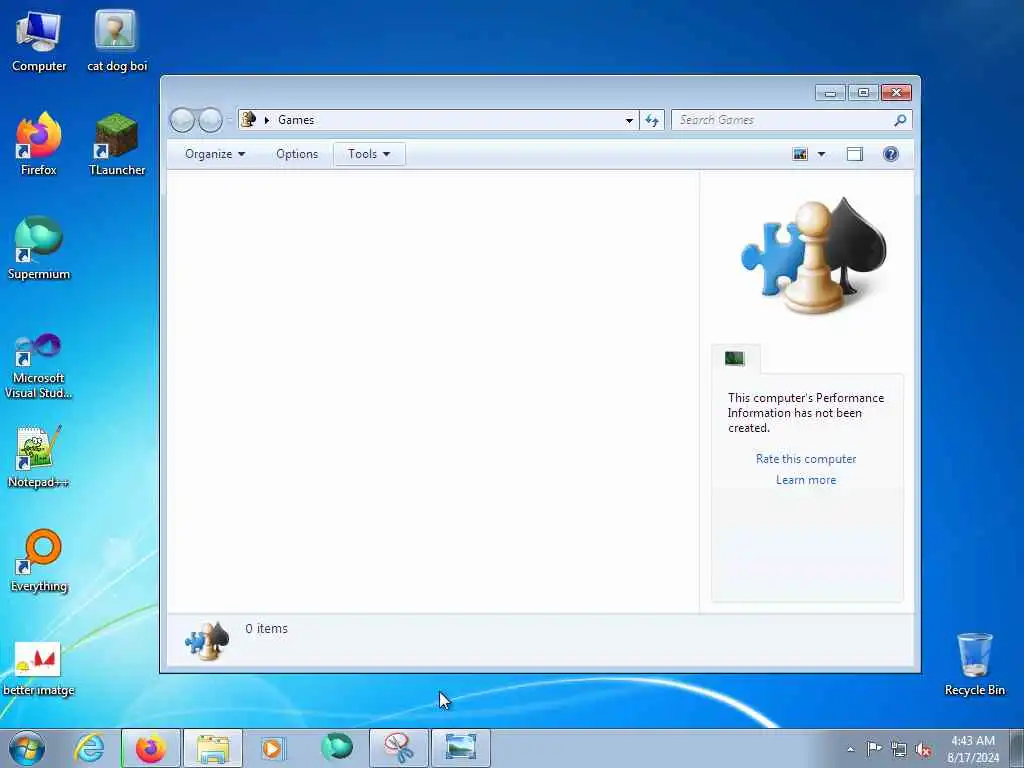Refresh the Games folder view
The height and width of the screenshot is (768, 1024).
(x=652, y=120)
